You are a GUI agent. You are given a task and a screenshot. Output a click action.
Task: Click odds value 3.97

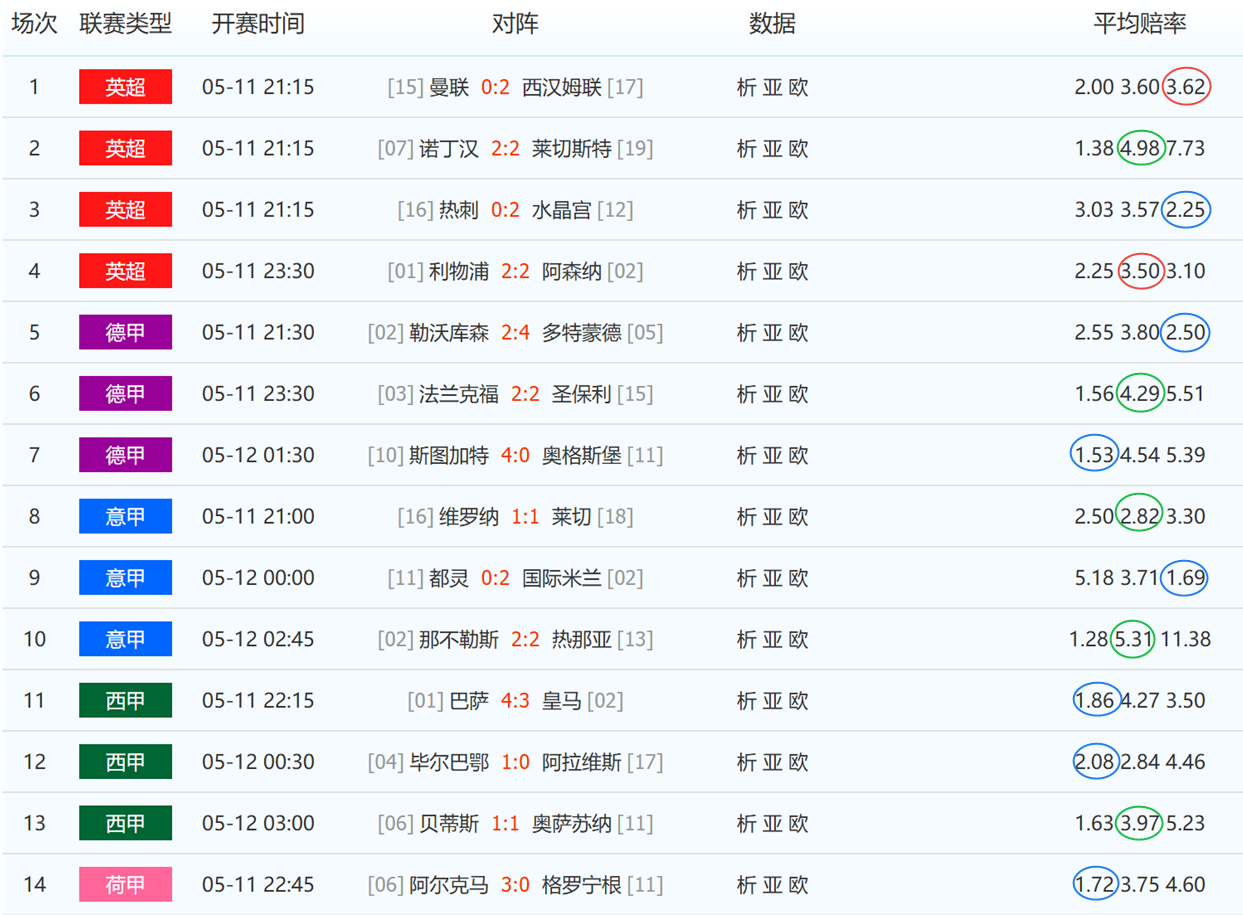(1140, 824)
